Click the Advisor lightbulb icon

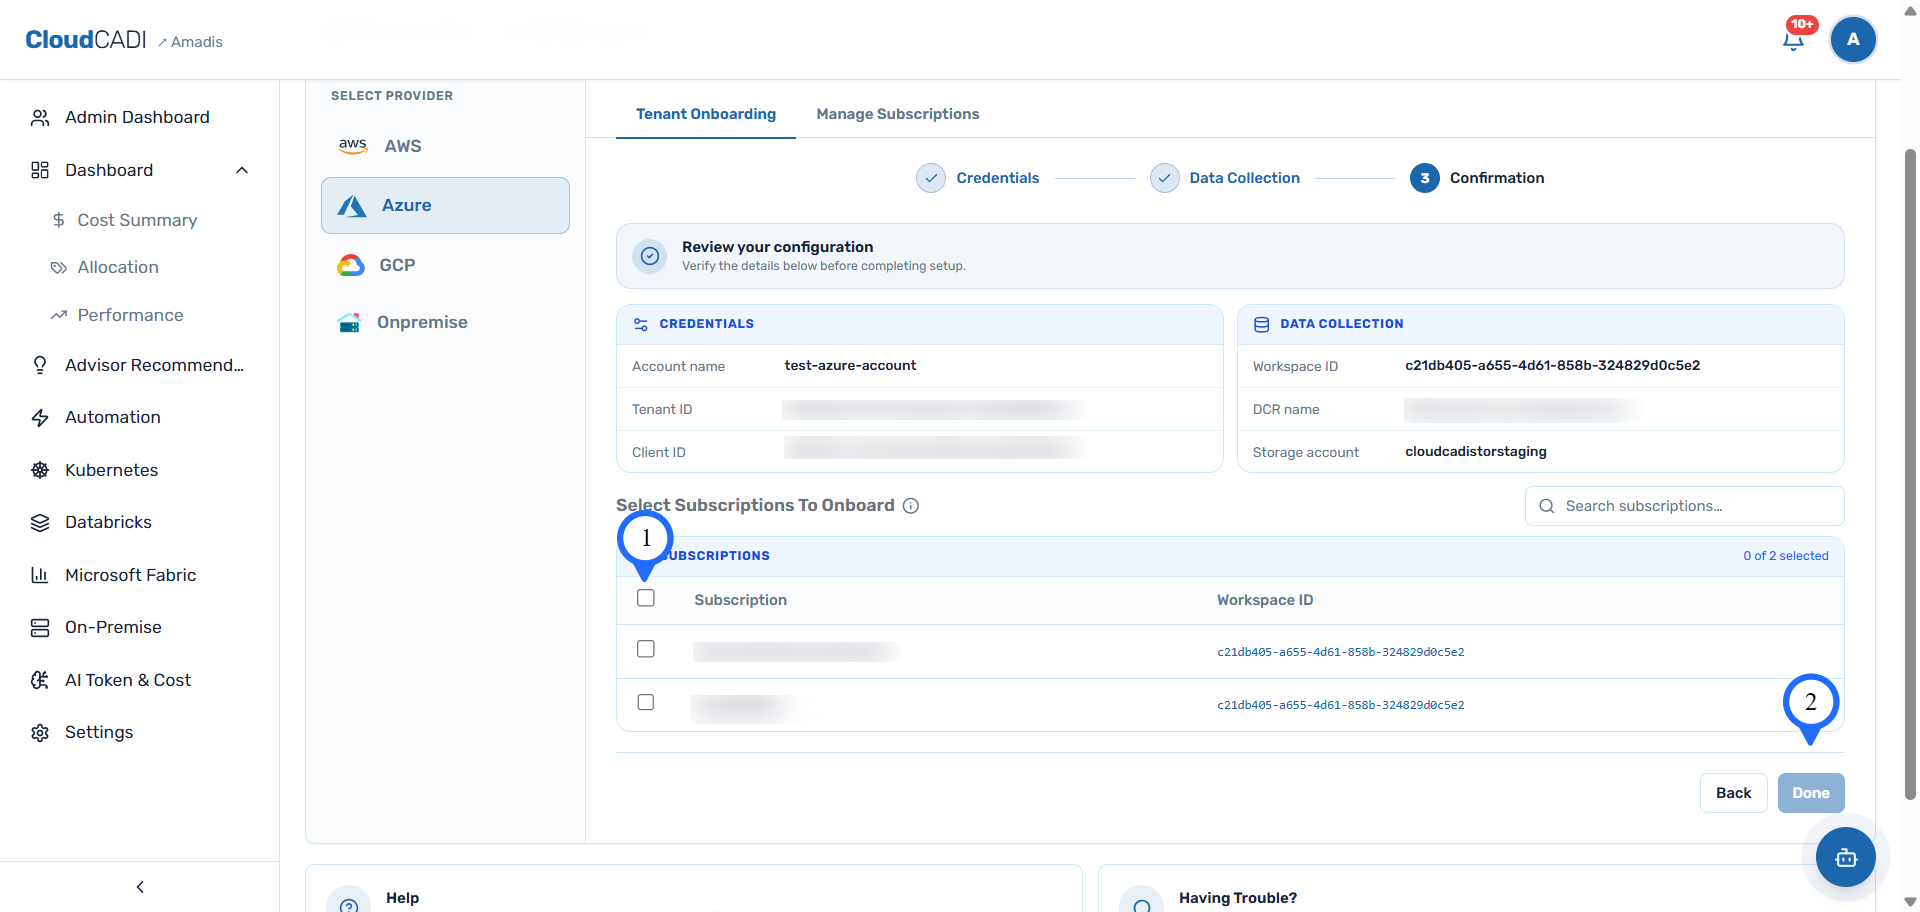click(x=40, y=365)
